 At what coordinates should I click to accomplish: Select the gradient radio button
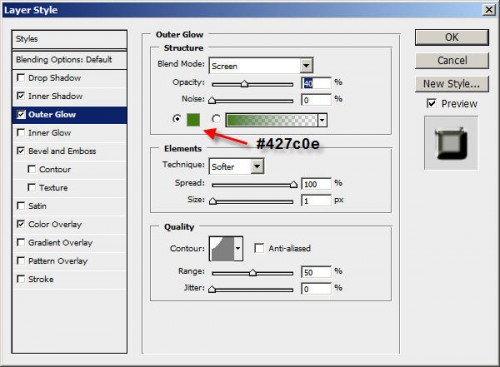(x=216, y=119)
